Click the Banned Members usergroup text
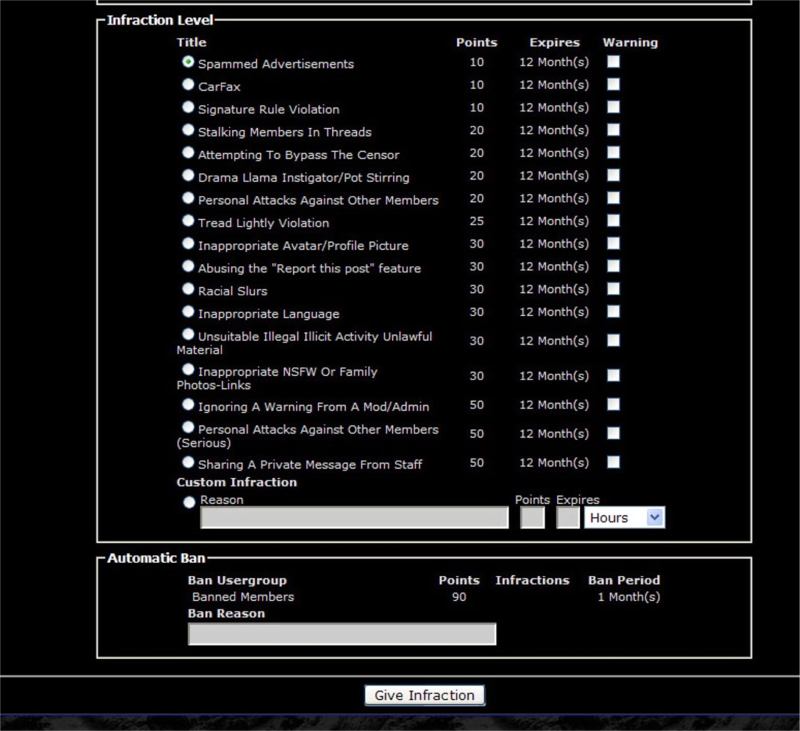This screenshot has height=731, width=800. click(243, 597)
